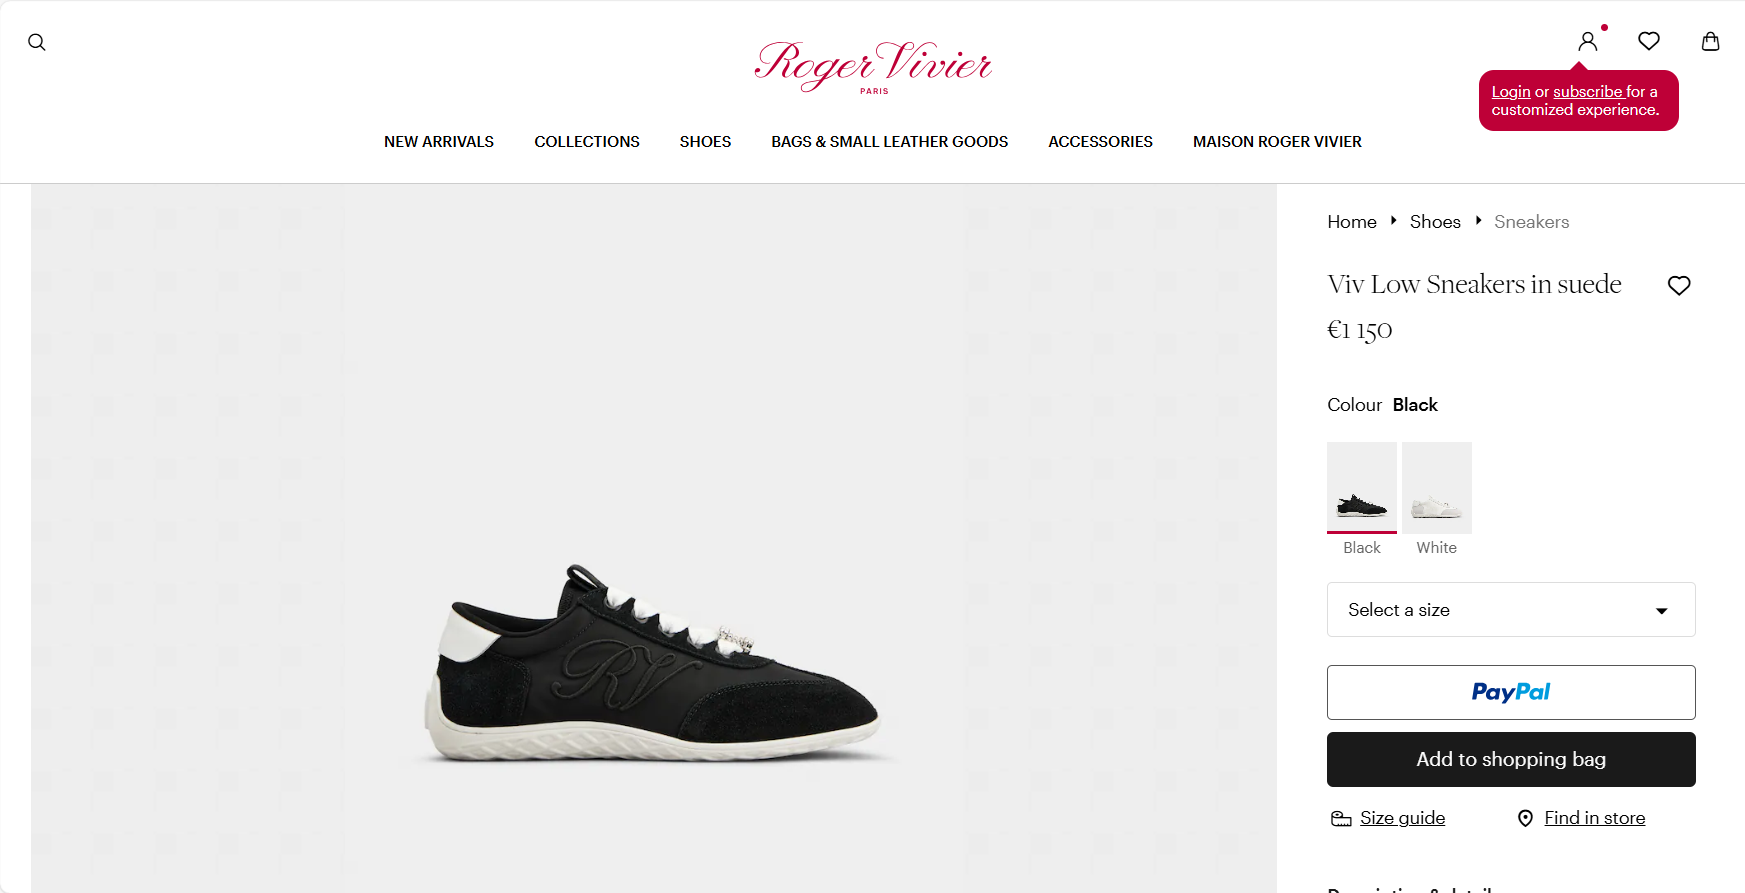Click the Shoes breadcrumb link
This screenshot has height=893, width=1745.
point(1435,222)
